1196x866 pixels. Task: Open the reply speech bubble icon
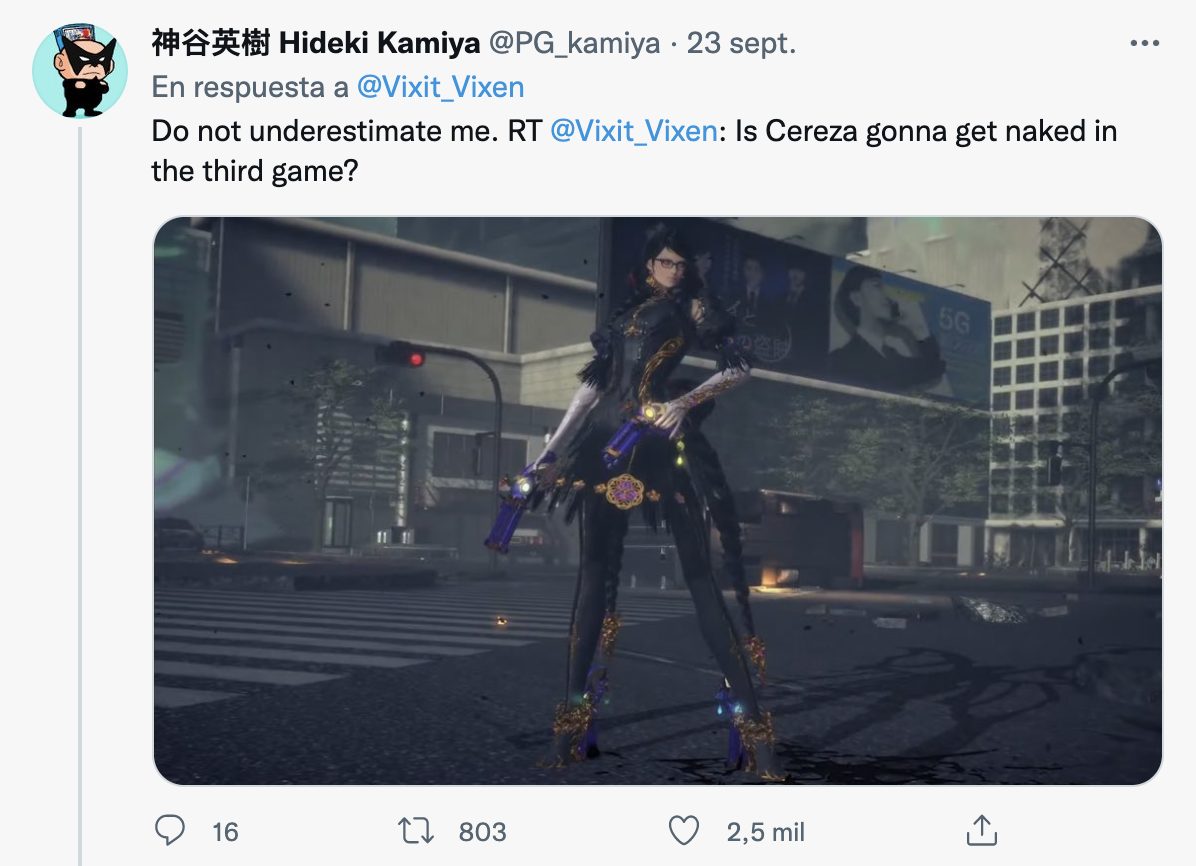(169, 830)
